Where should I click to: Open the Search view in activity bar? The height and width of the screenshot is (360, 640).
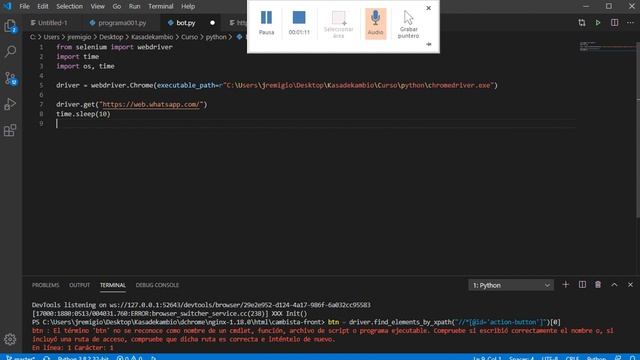coord(10,51)
